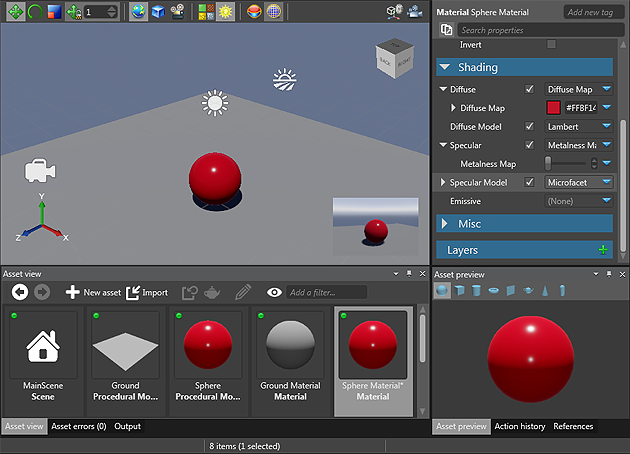
Task: Open the Action history tab
Action: tap(519, 427)
